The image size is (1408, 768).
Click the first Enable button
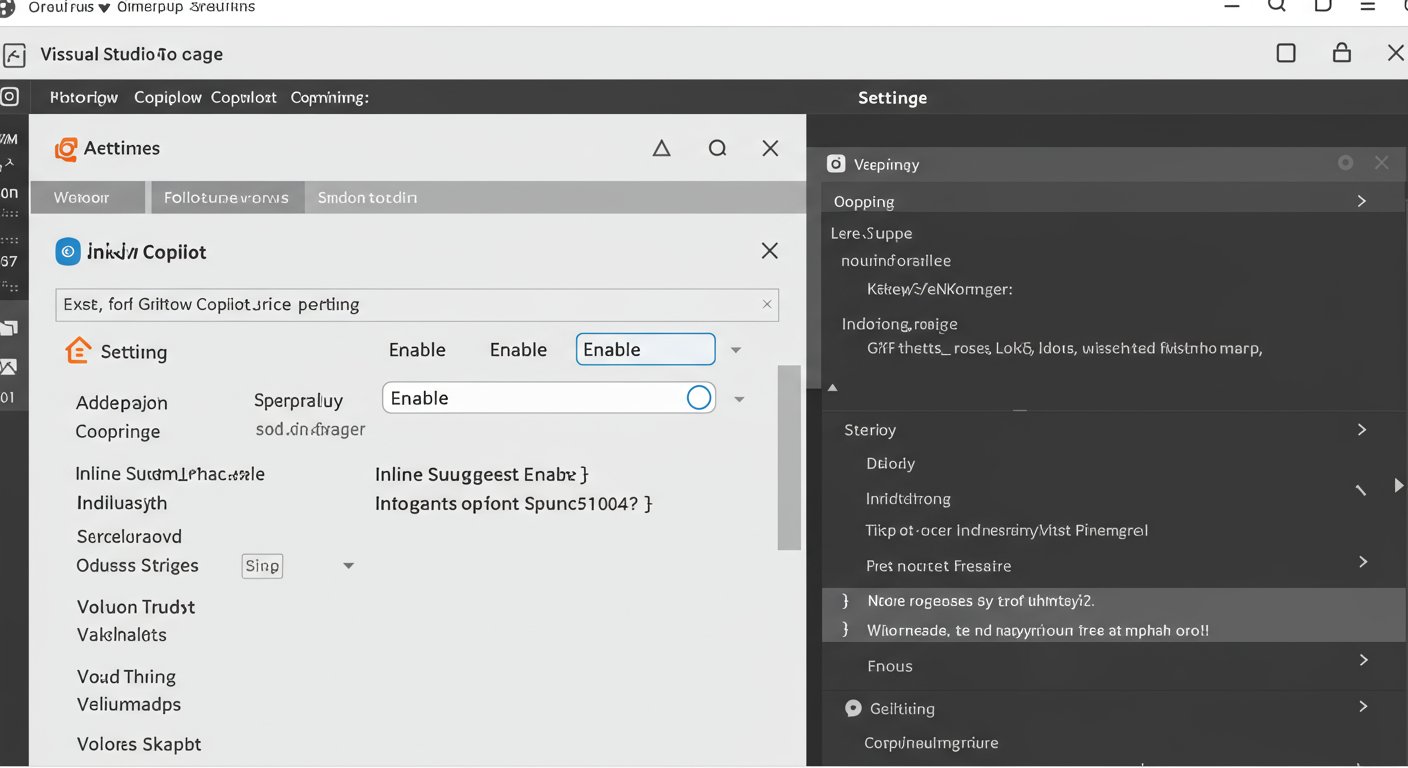click(x=417, y=349)
